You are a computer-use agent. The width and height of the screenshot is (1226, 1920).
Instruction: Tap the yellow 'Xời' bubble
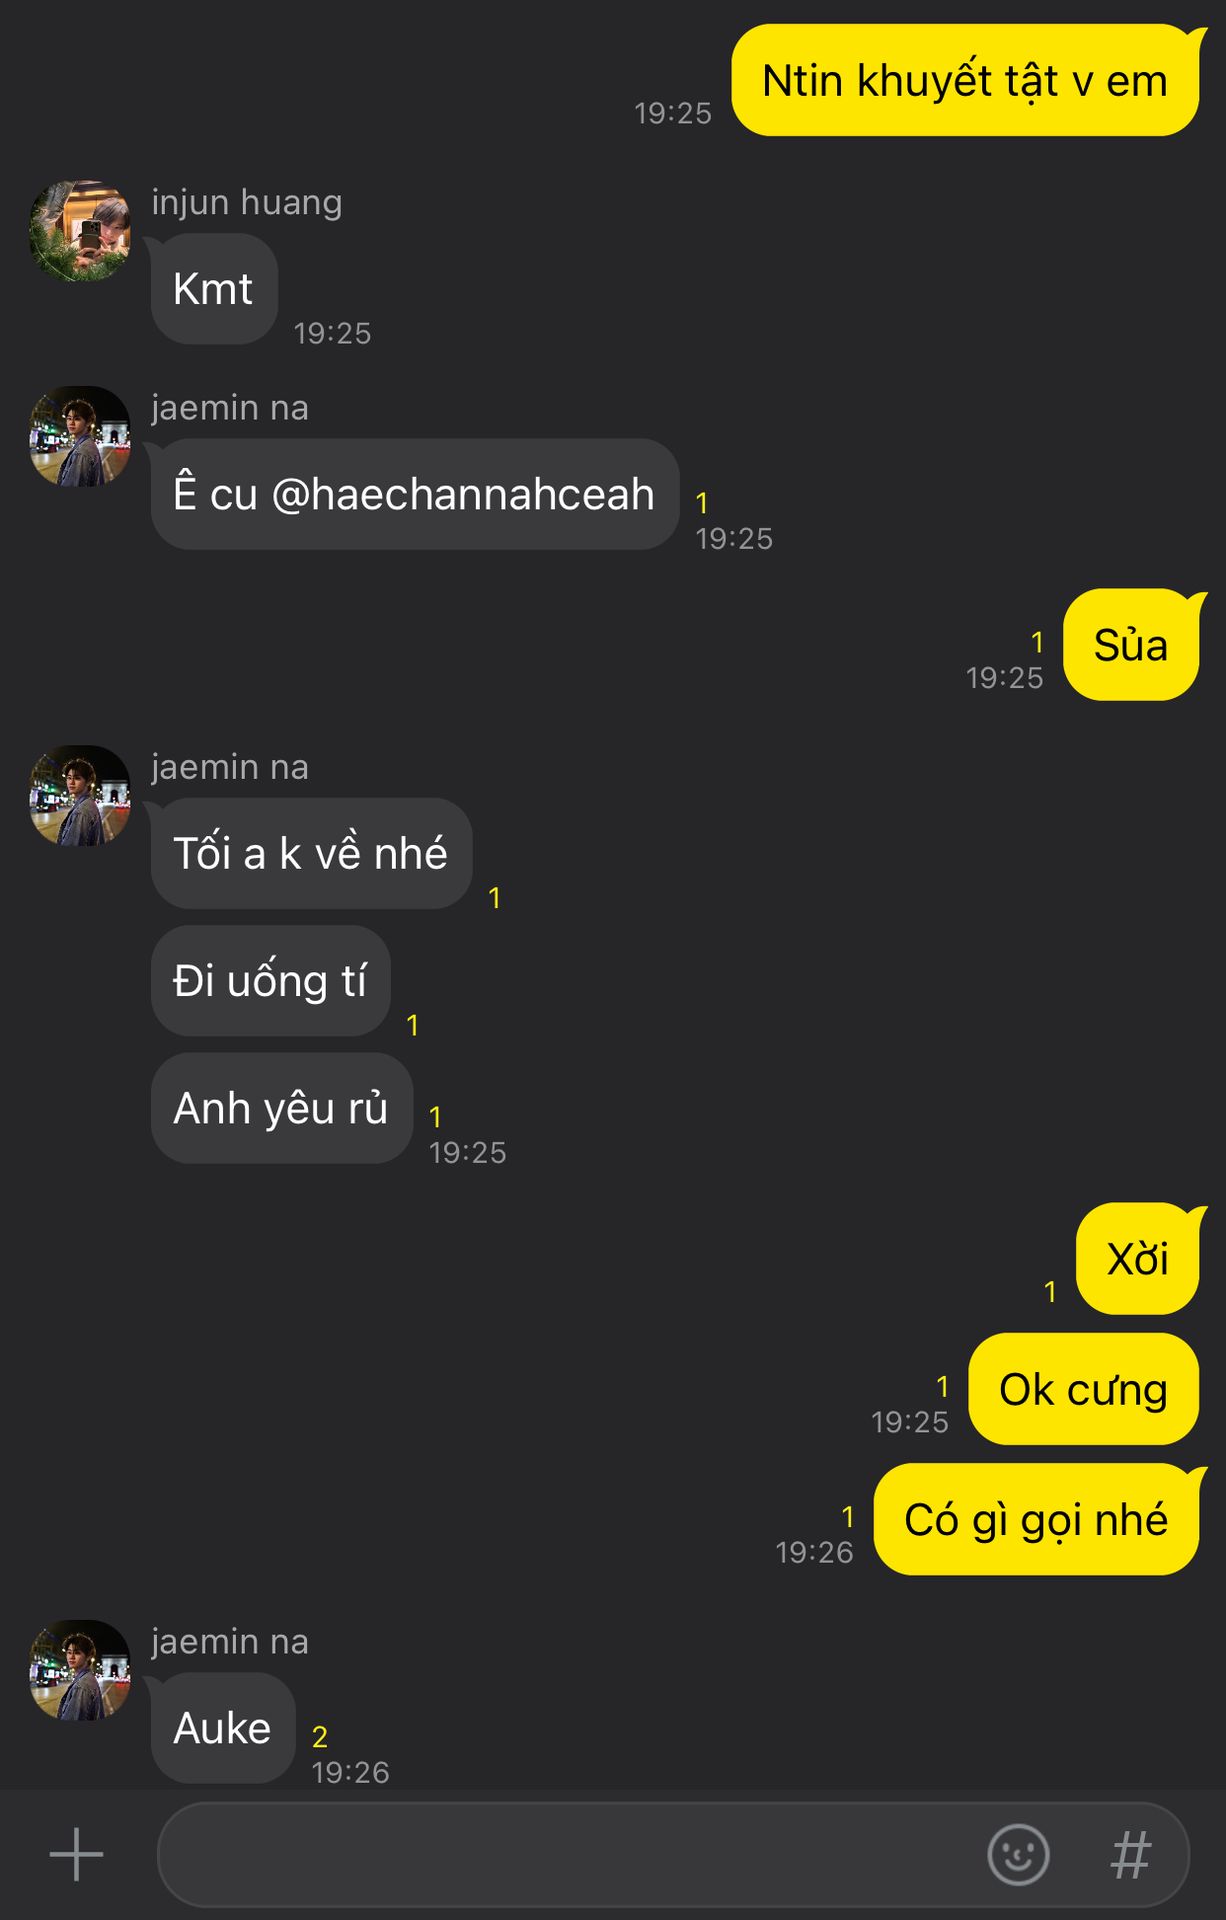point(1138,1259)
